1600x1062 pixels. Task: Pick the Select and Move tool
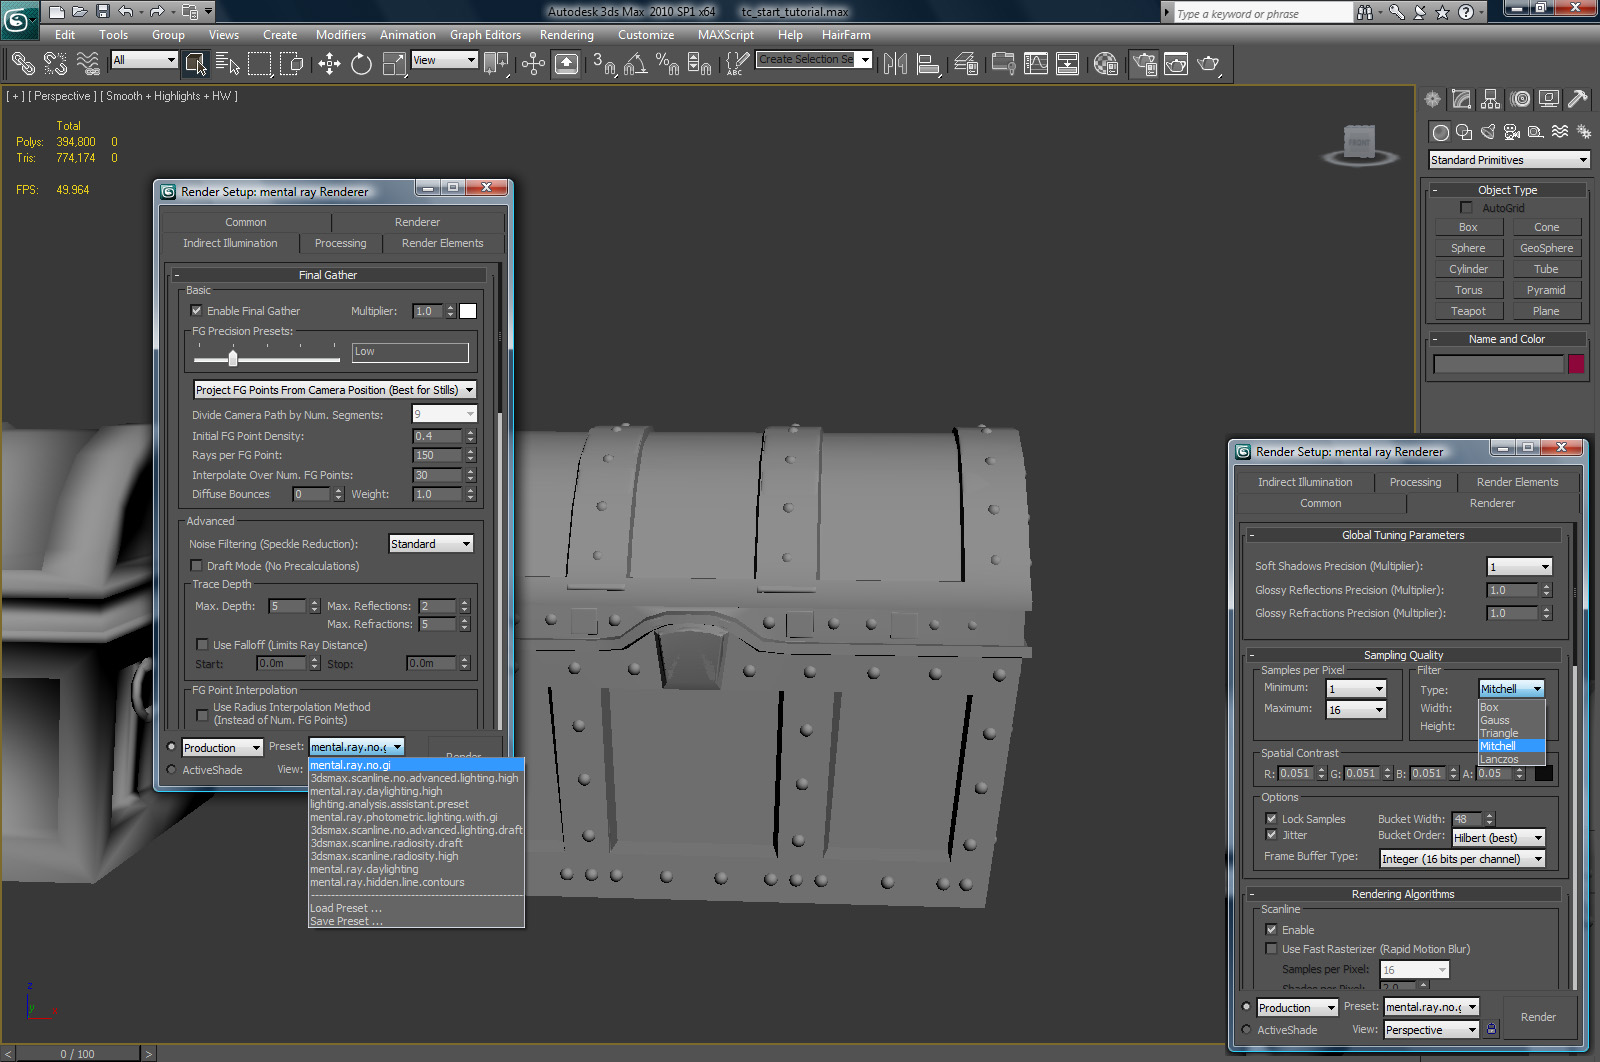coord(329,64)
